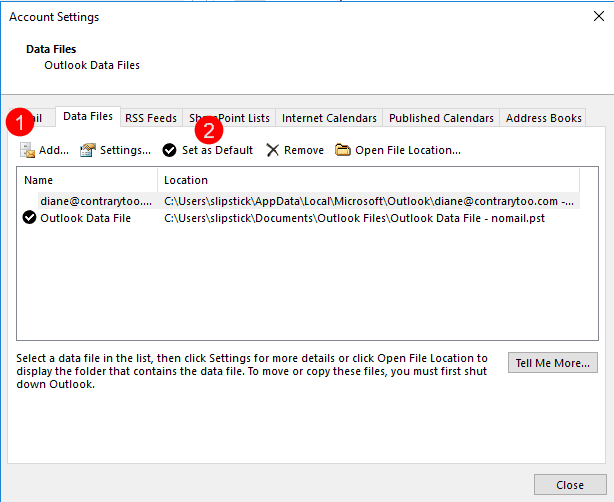Click the AppData path of diane@contrarytoo.com

tap(369, 201)
